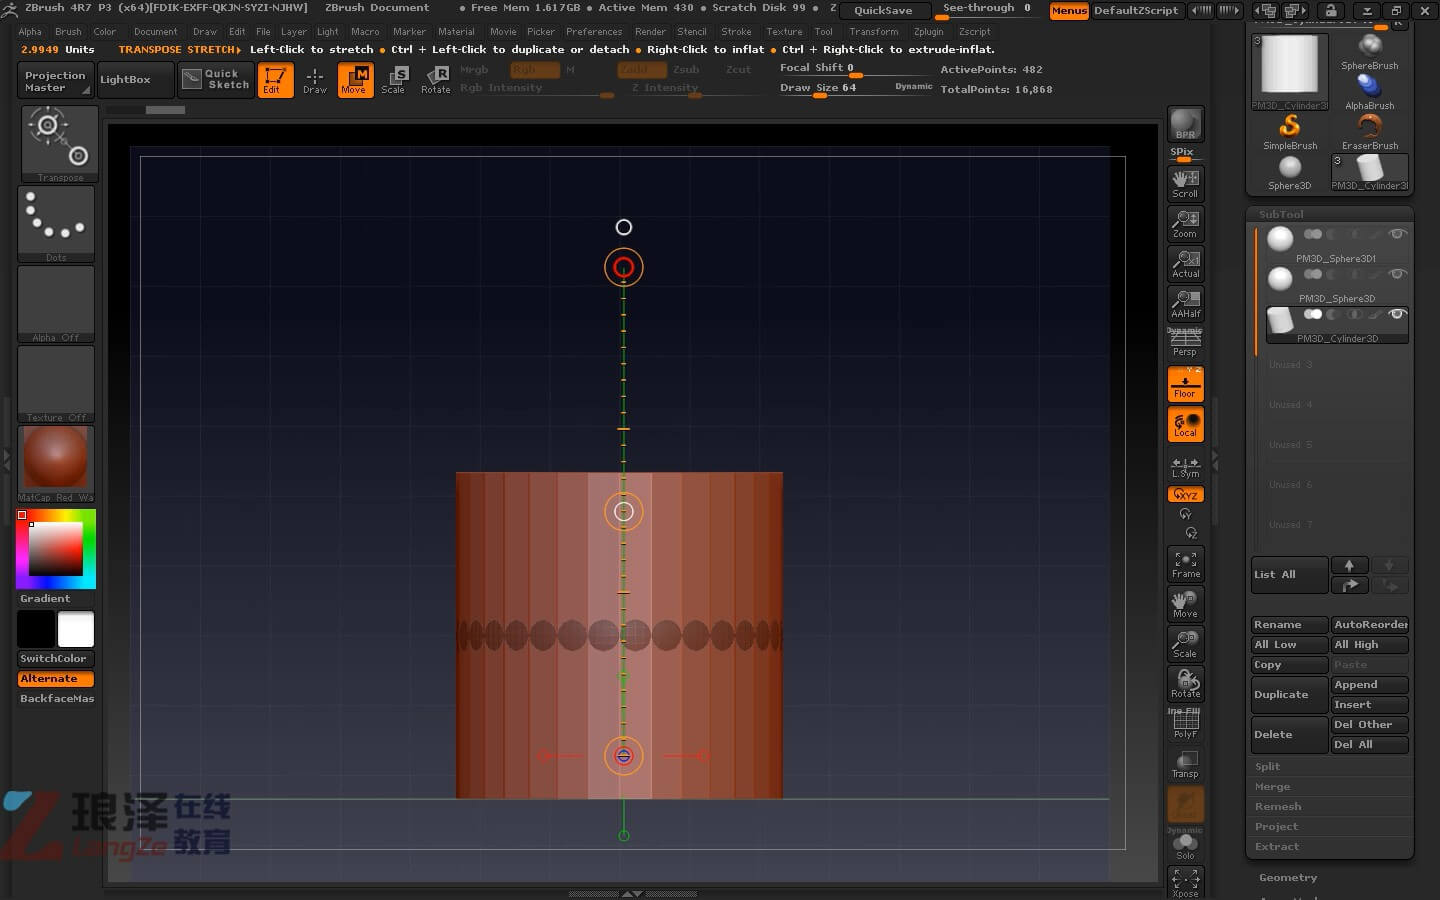Screen dimensions: 1440x900
Task: Select the PM3D_Sphere3D1 subtool thumbnail
Action: point(1280,239)
